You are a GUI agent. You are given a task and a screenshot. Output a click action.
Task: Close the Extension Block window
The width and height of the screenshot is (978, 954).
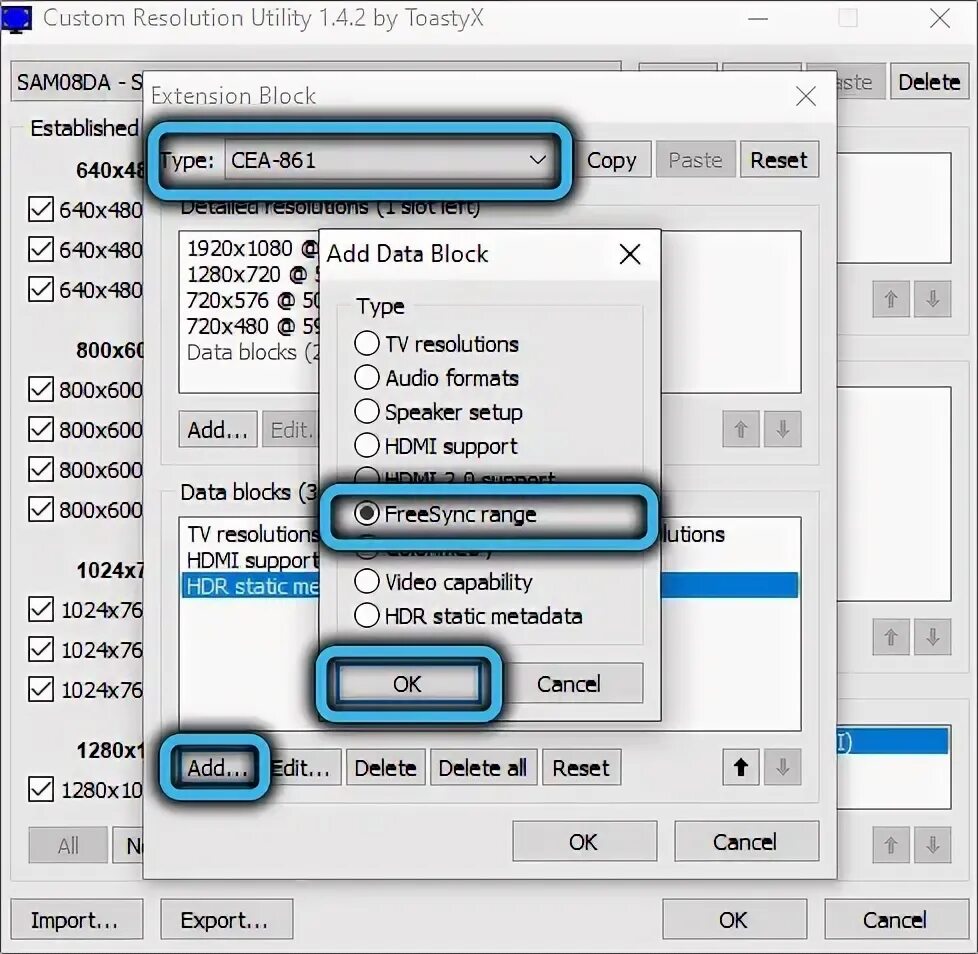tap(806, 96)
